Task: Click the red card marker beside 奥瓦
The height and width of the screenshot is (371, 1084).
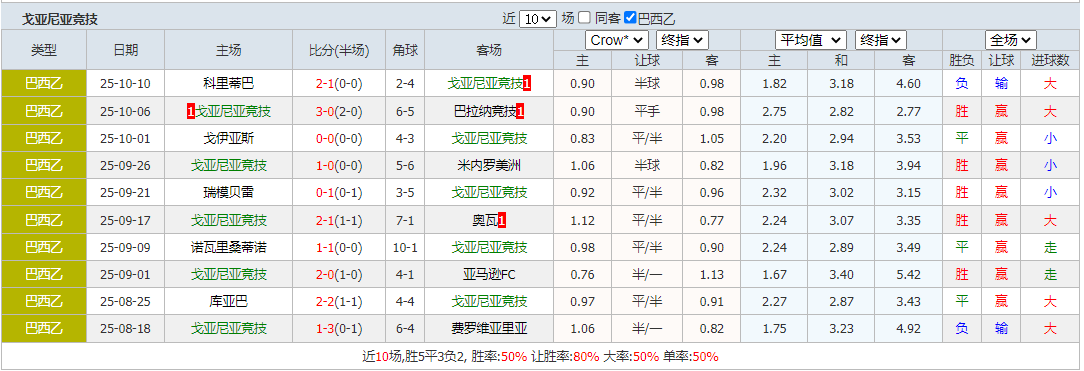Action: (502, 220)
